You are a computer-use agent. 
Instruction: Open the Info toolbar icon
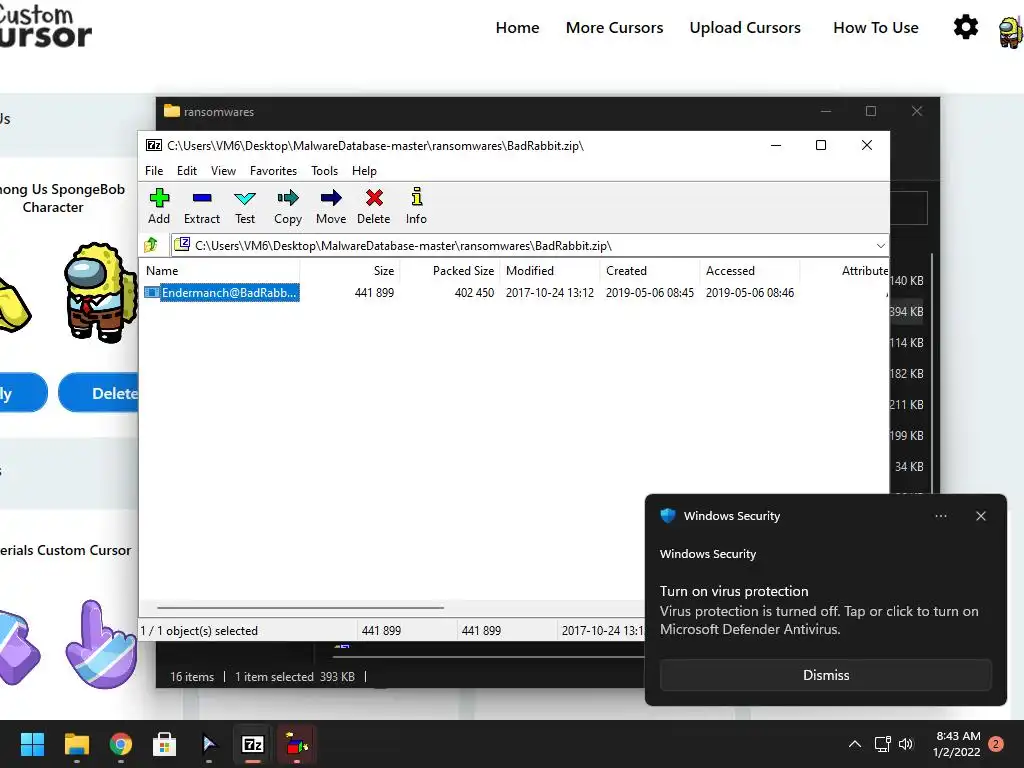tap(416, 206)
